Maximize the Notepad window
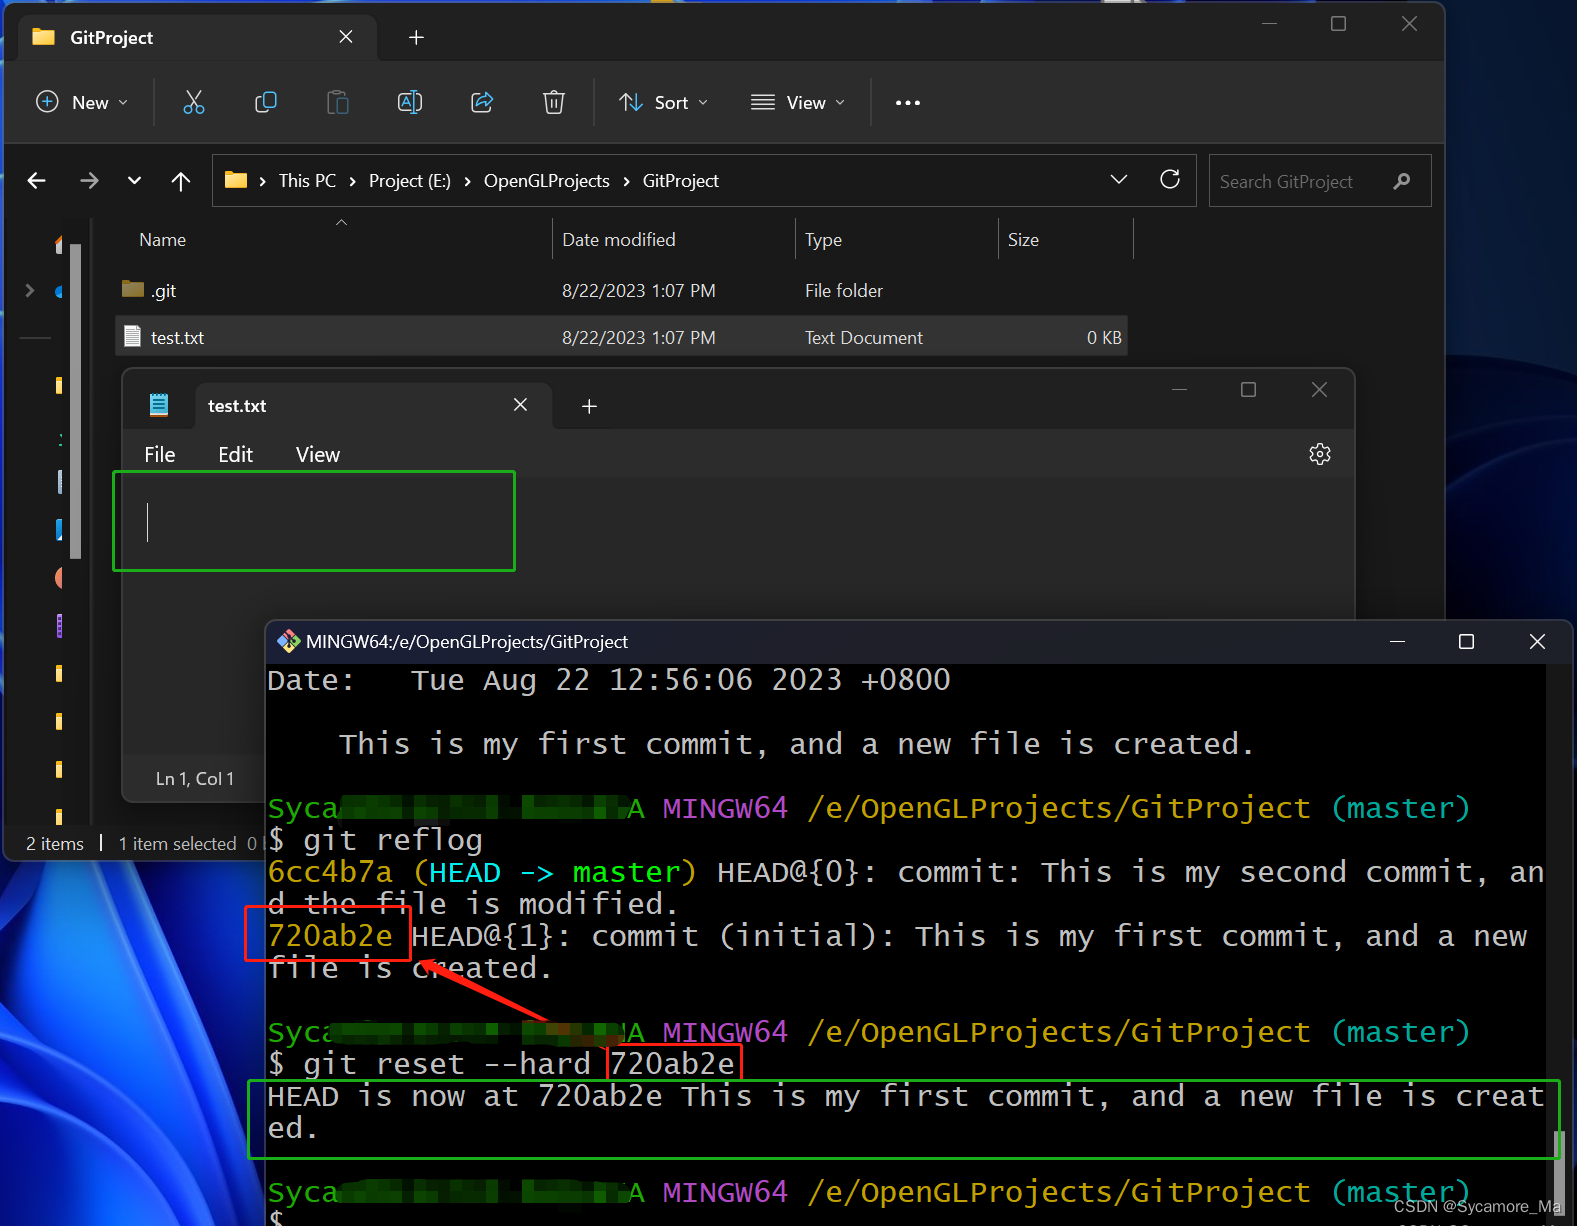 tap(1248, 390)
